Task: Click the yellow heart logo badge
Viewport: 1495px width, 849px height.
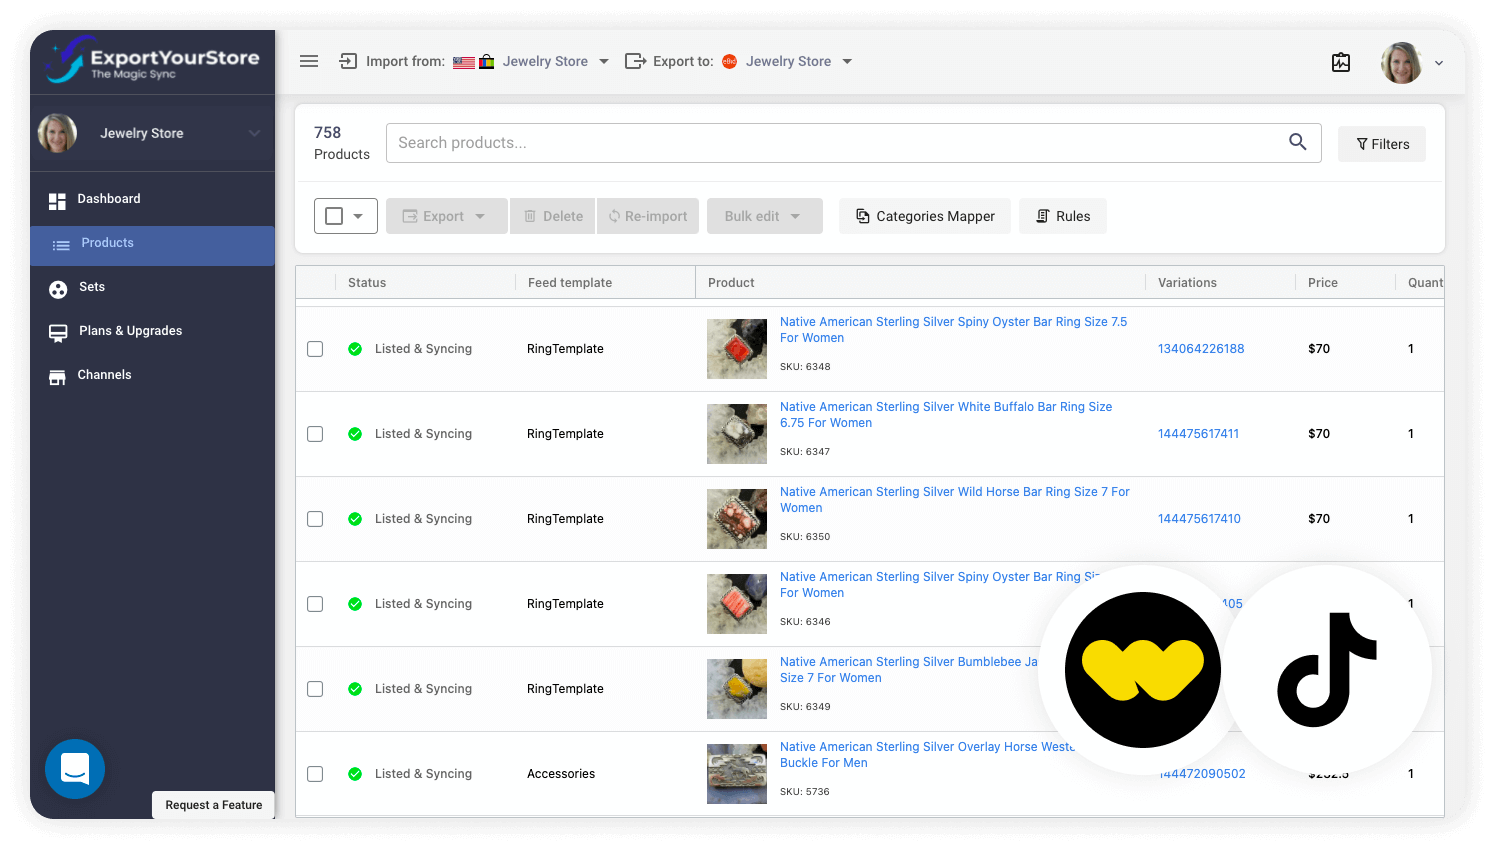Action: (x=1143, y=669)
